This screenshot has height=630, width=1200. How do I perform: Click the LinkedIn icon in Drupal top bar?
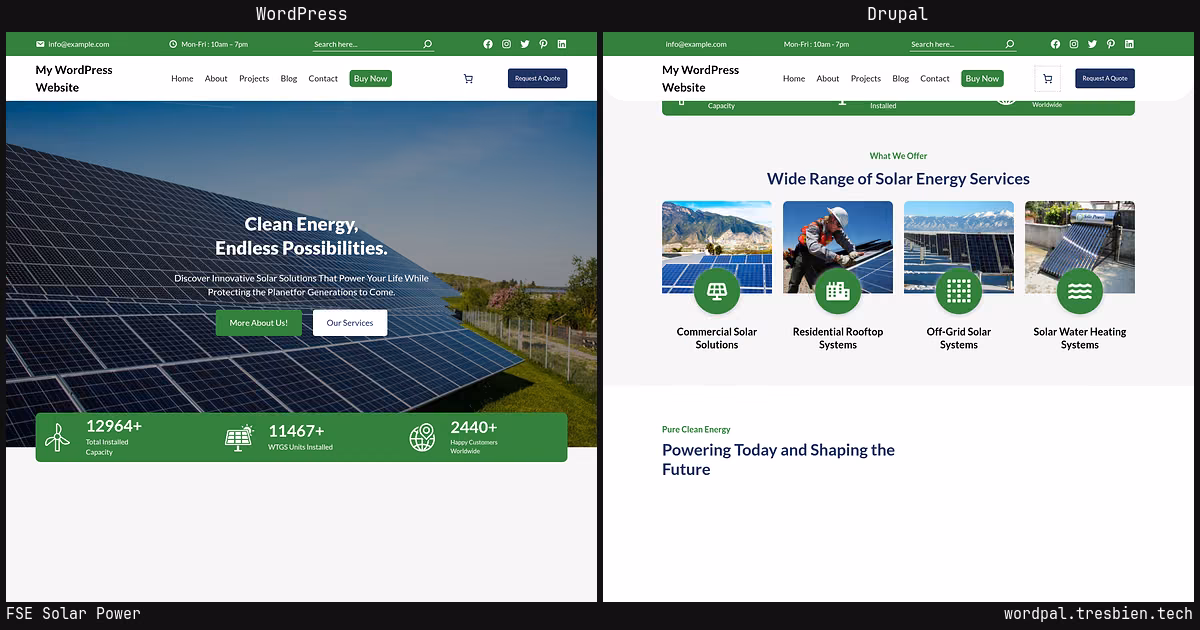click(x=1129, y=44)
